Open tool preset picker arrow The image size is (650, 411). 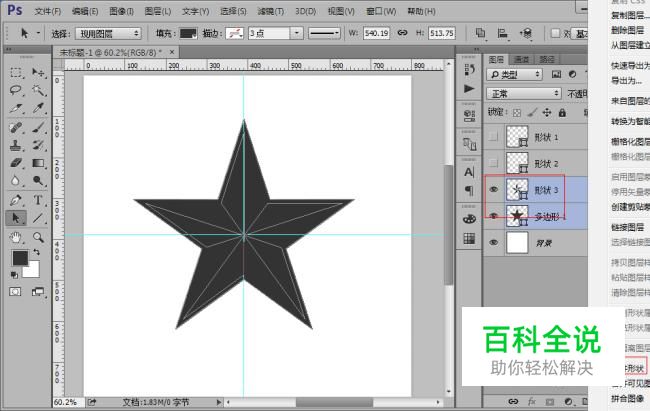point(39,33)
